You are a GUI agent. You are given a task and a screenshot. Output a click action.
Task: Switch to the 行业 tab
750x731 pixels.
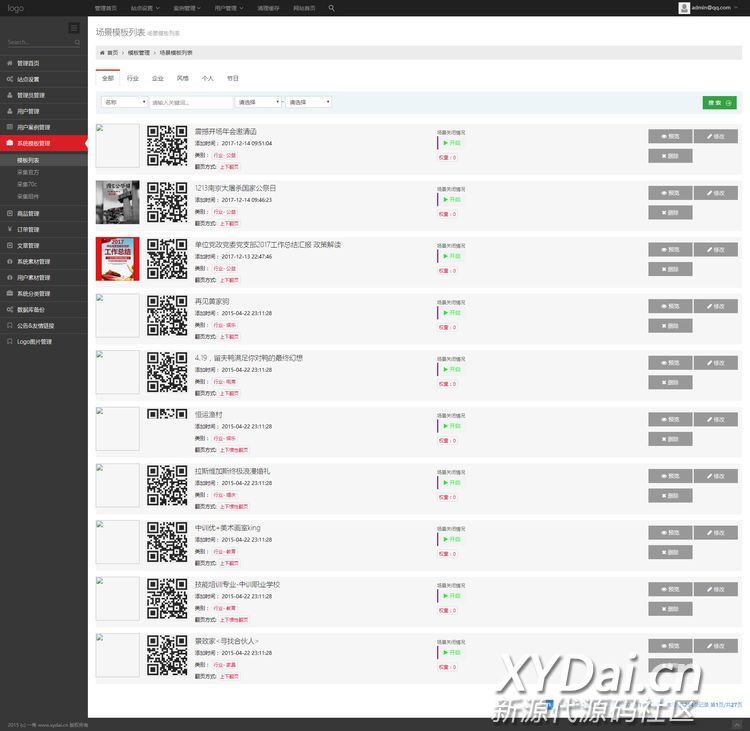(x=132, y=78)
